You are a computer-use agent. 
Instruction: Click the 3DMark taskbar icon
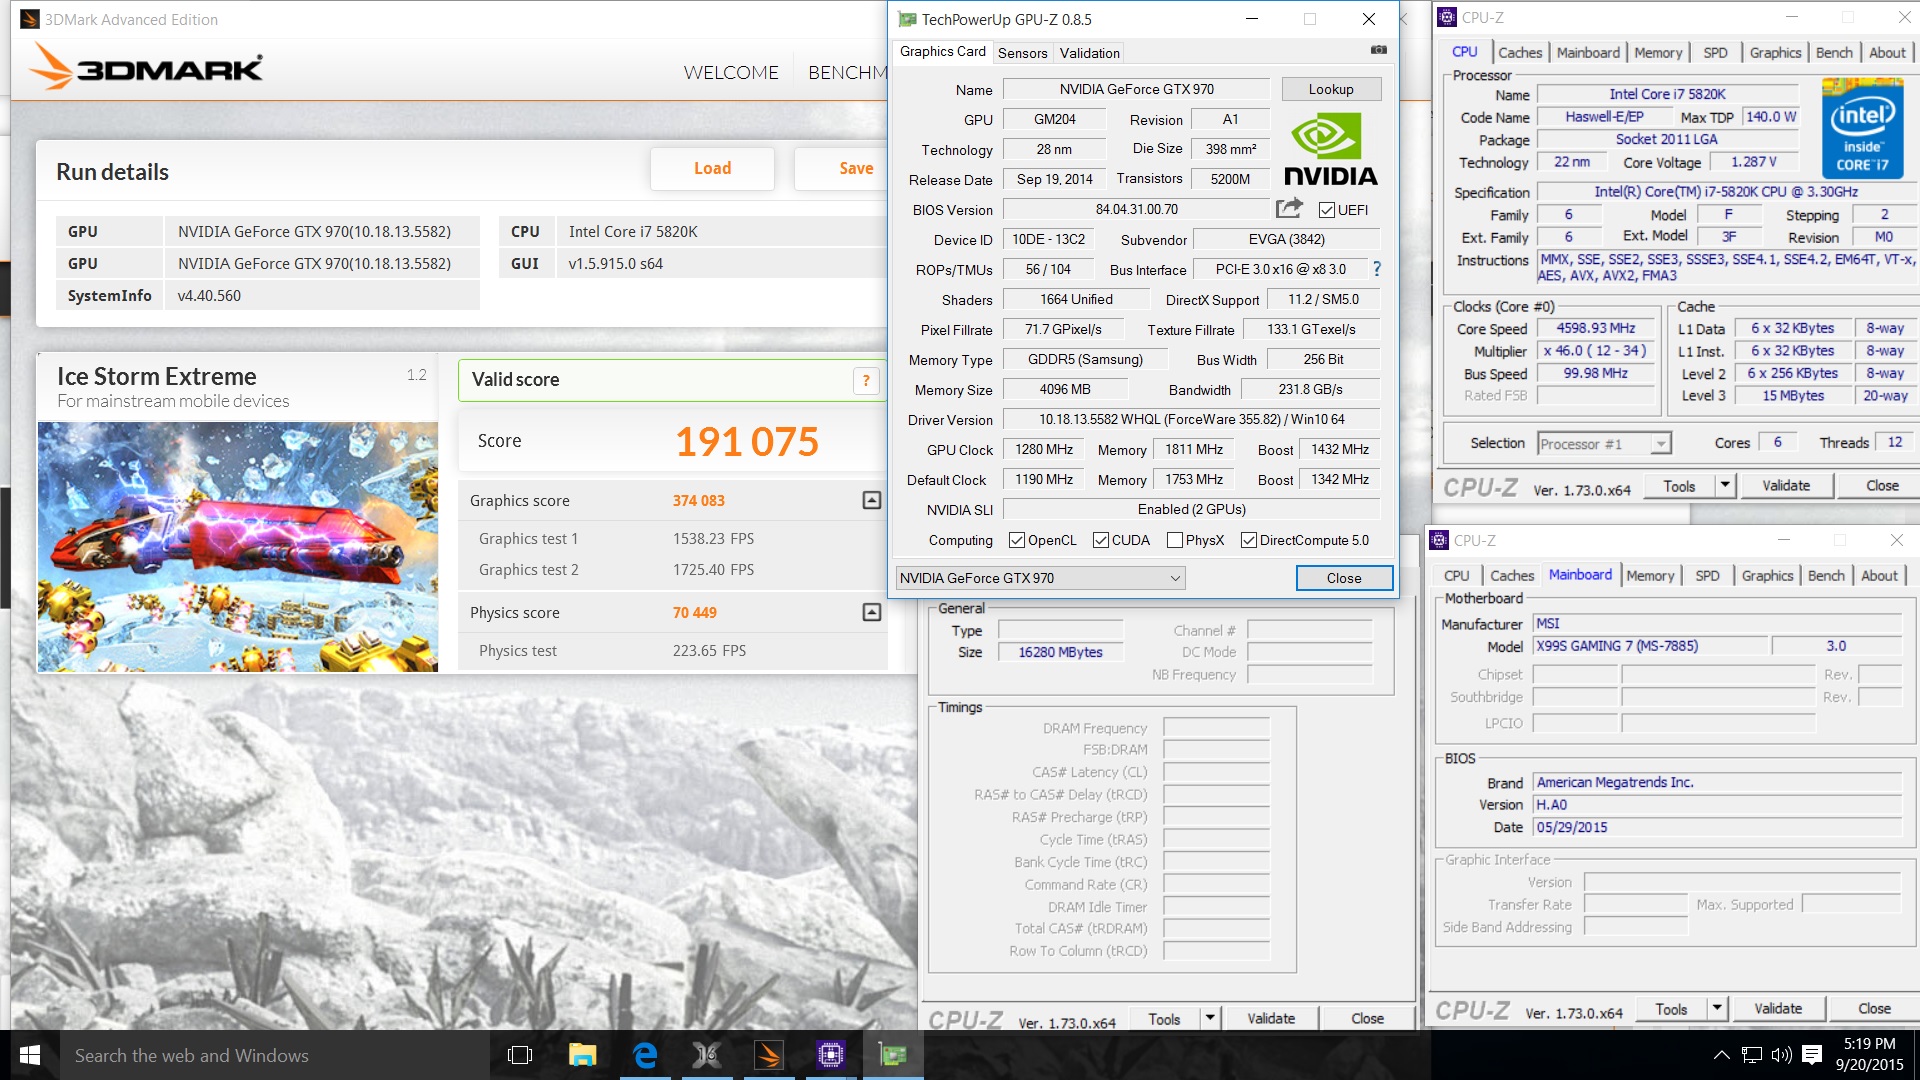tap(768, 1055)
